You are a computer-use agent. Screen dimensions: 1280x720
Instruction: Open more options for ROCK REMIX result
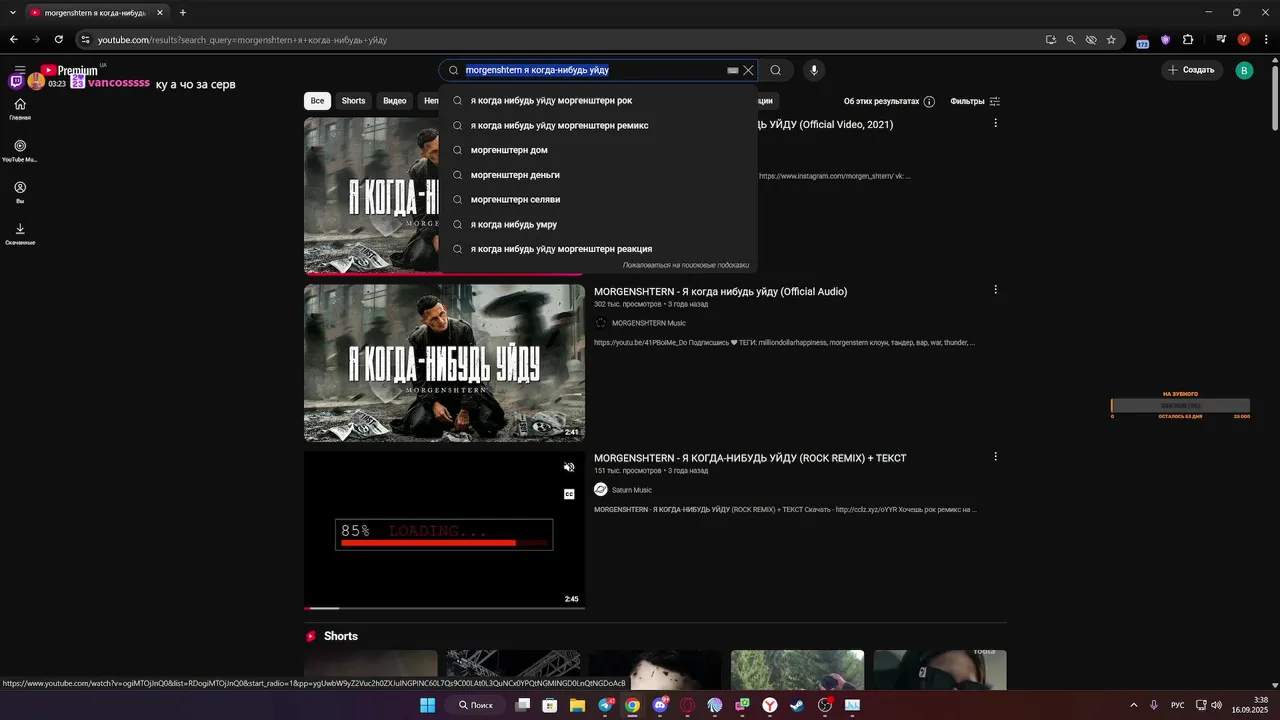coord(995,456)
